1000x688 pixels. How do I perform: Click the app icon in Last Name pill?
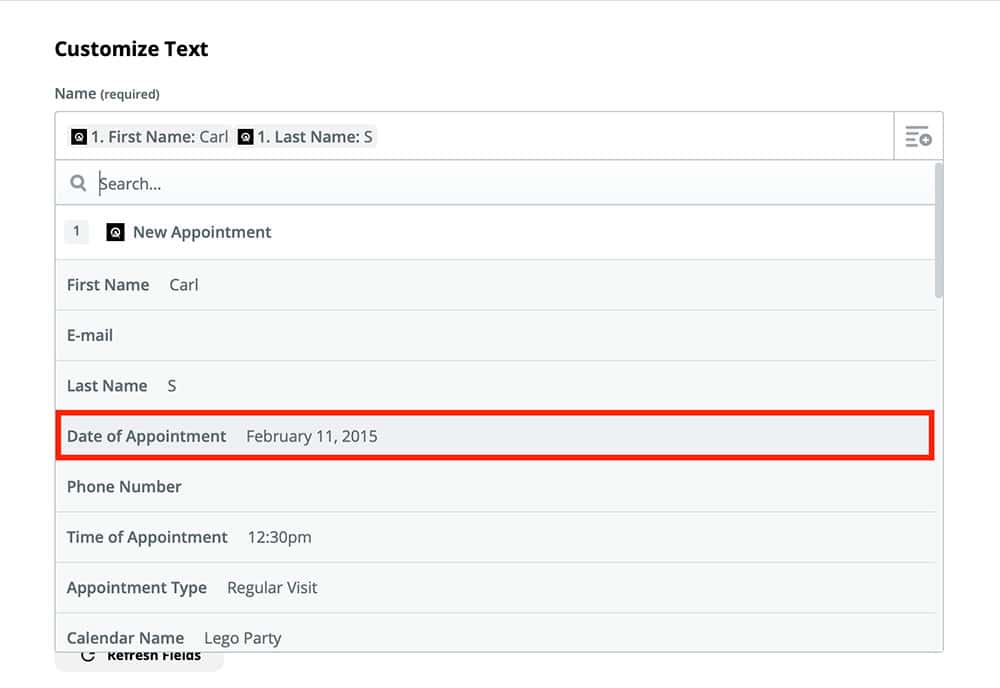coord(246,137)
